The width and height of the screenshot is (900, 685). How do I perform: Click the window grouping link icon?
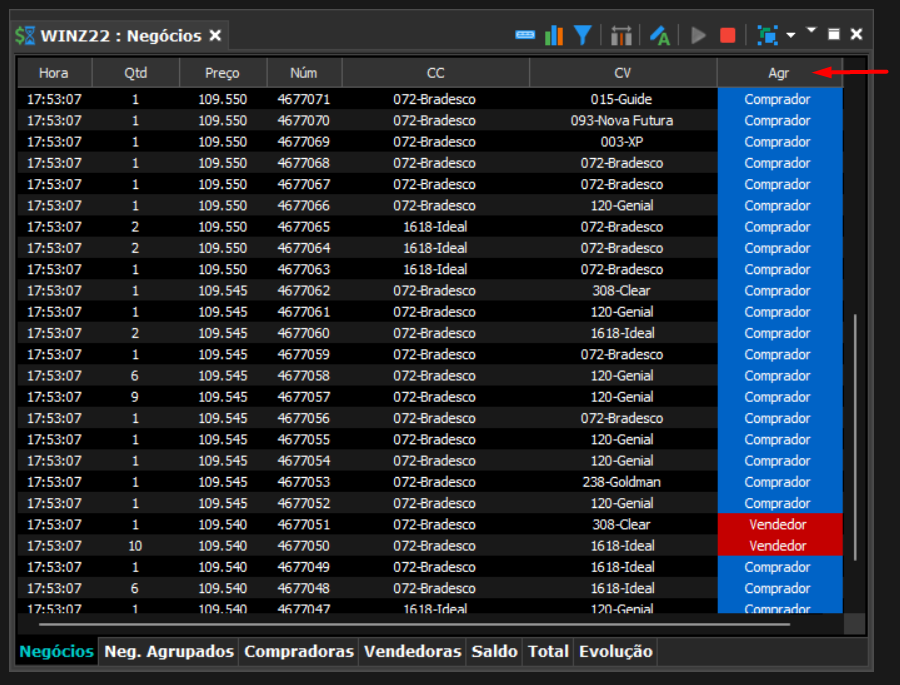(767, 36)
